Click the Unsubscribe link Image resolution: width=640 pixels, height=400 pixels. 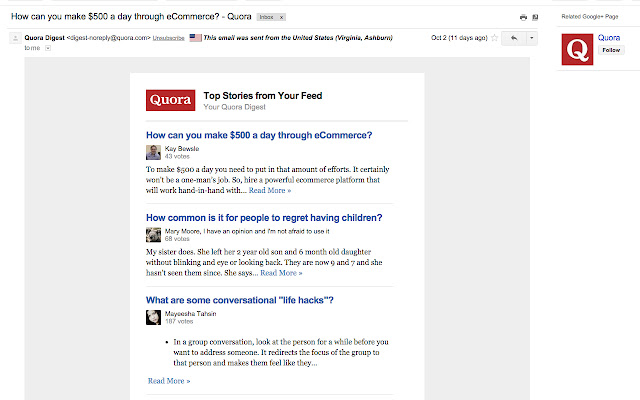[169, 38]
